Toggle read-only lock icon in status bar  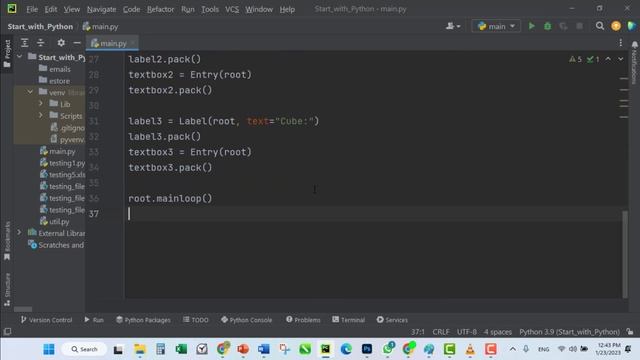(x=630, y=332)
